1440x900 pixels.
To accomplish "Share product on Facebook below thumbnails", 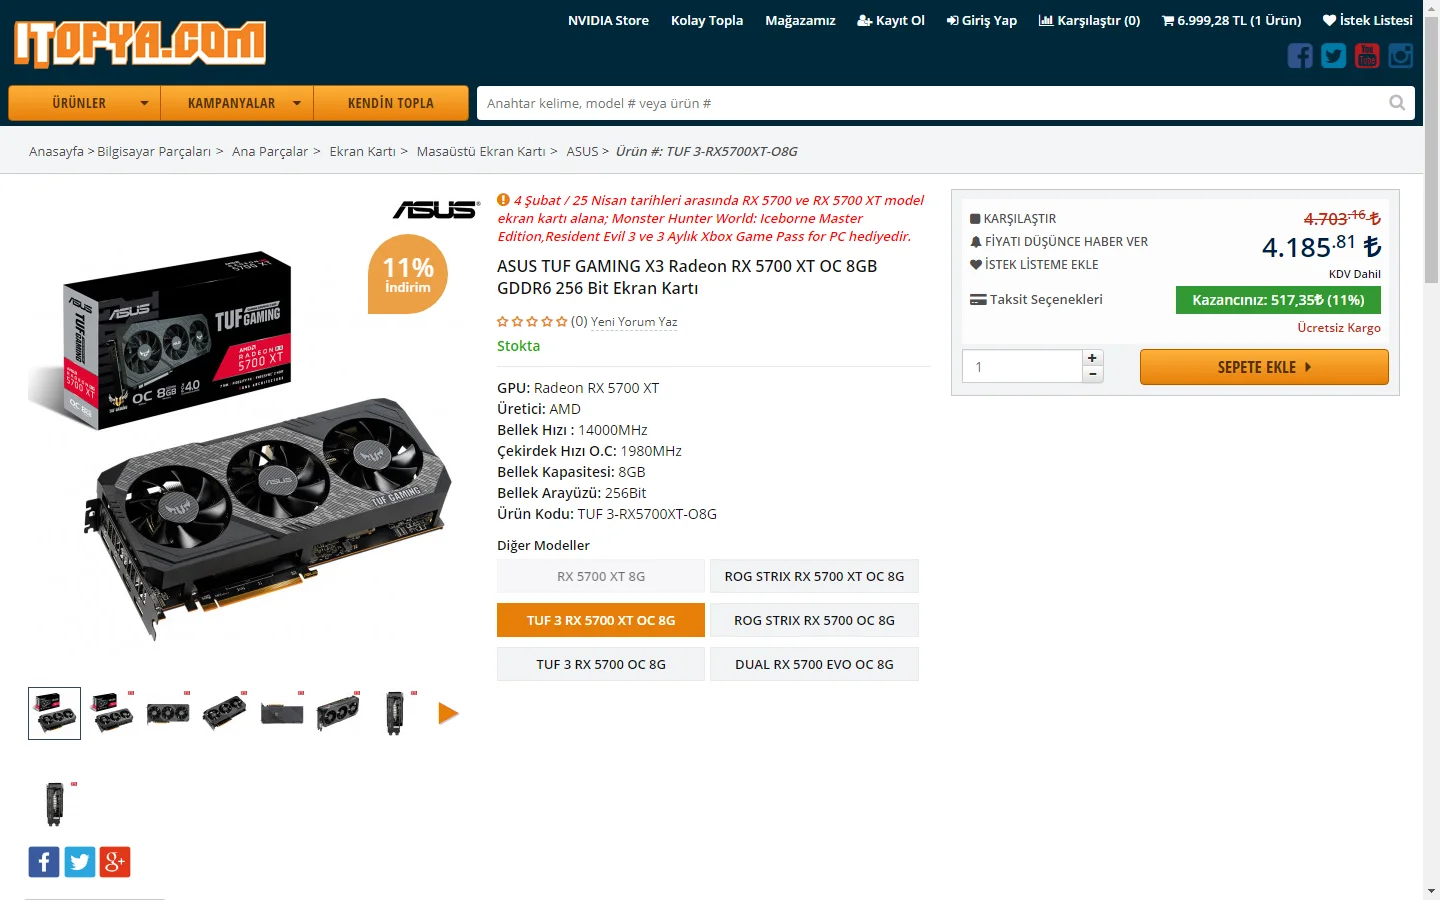I will tap(44, 862).
